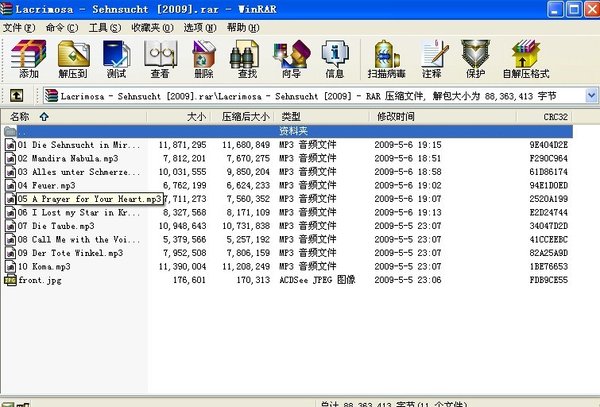Expand the address bar path dropdown
The width and height of the screenshot is (600, 407).
coord(591,95)
